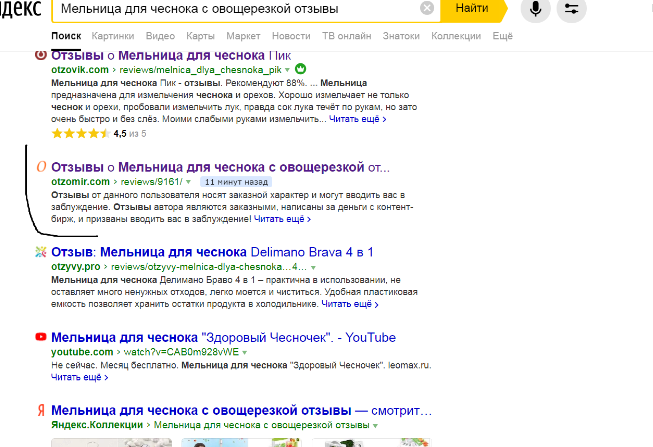Expand dropdown arrow after otzyvy.pro URL
The width and height of the screenshot is (653, 447).
[313, 267]
